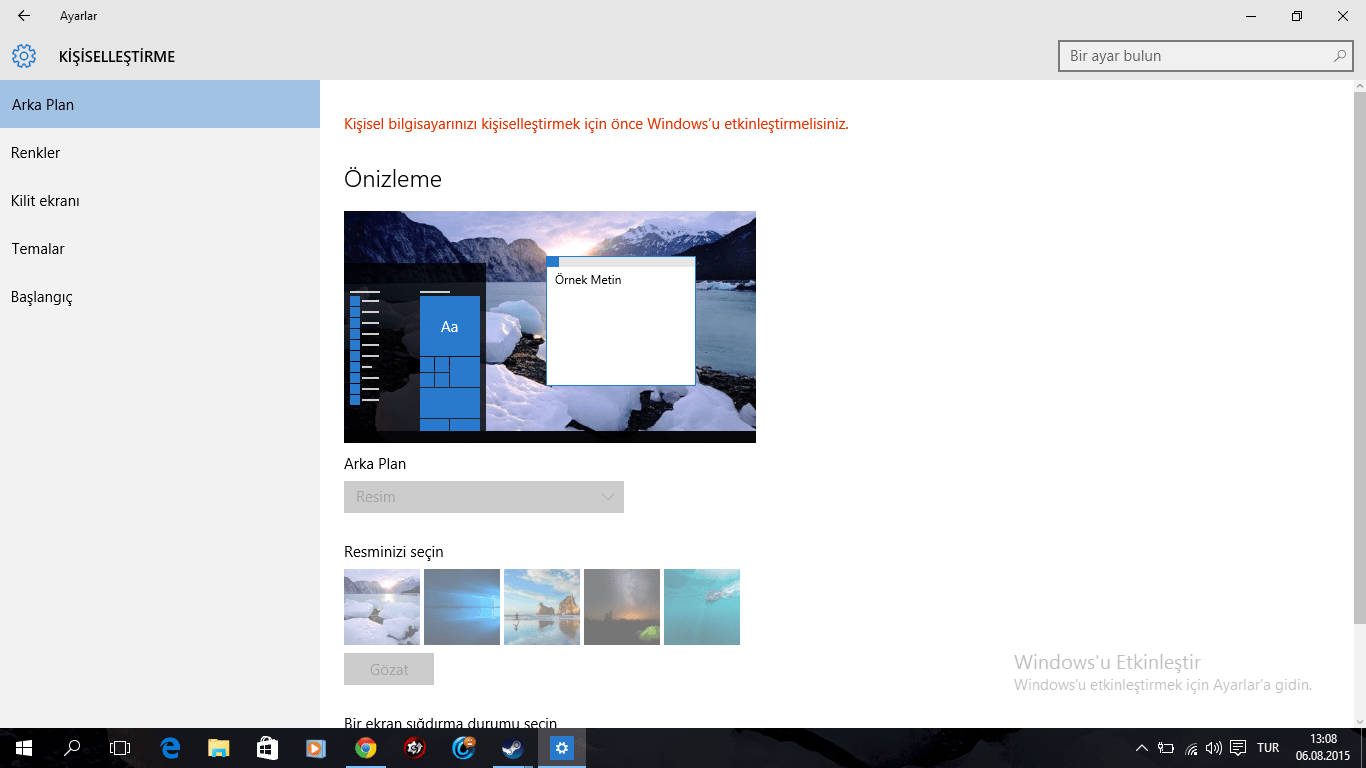Open the Başlangıç settings page
Viewport: 1366px width, 768px height.
tap(160, 296)
